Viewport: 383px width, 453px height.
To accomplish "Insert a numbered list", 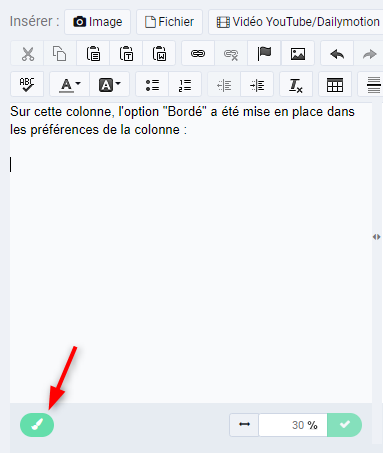I will pos(185,84).
